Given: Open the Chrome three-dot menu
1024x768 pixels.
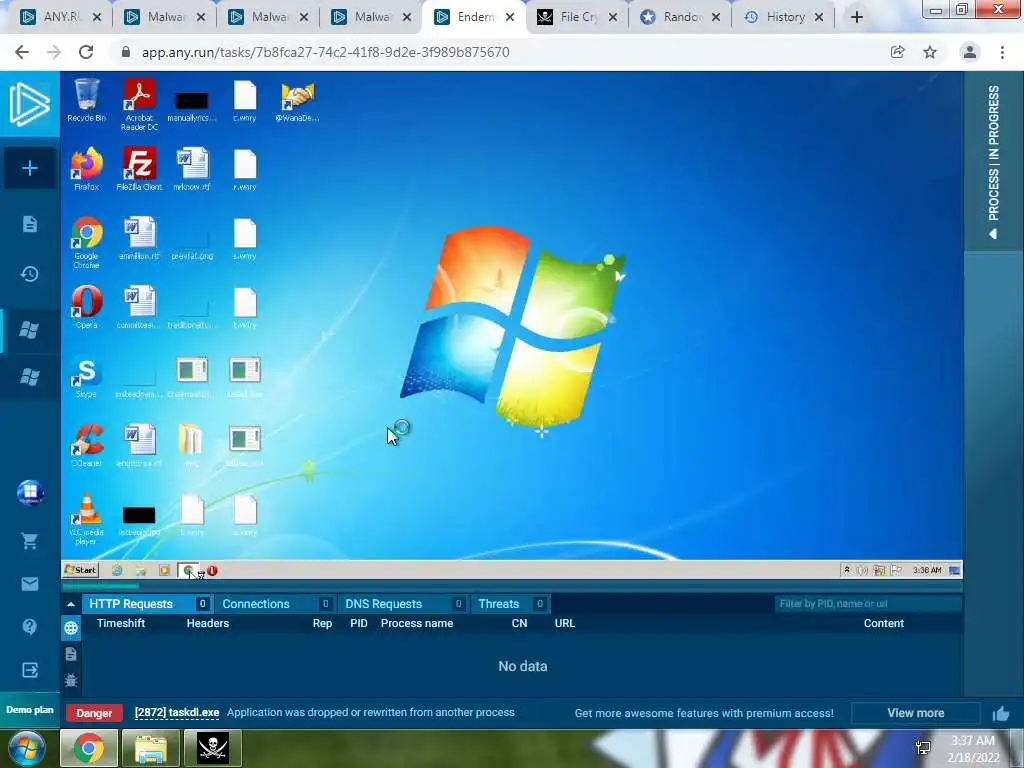Looking at the screenshot, I should coord(1002,52).
